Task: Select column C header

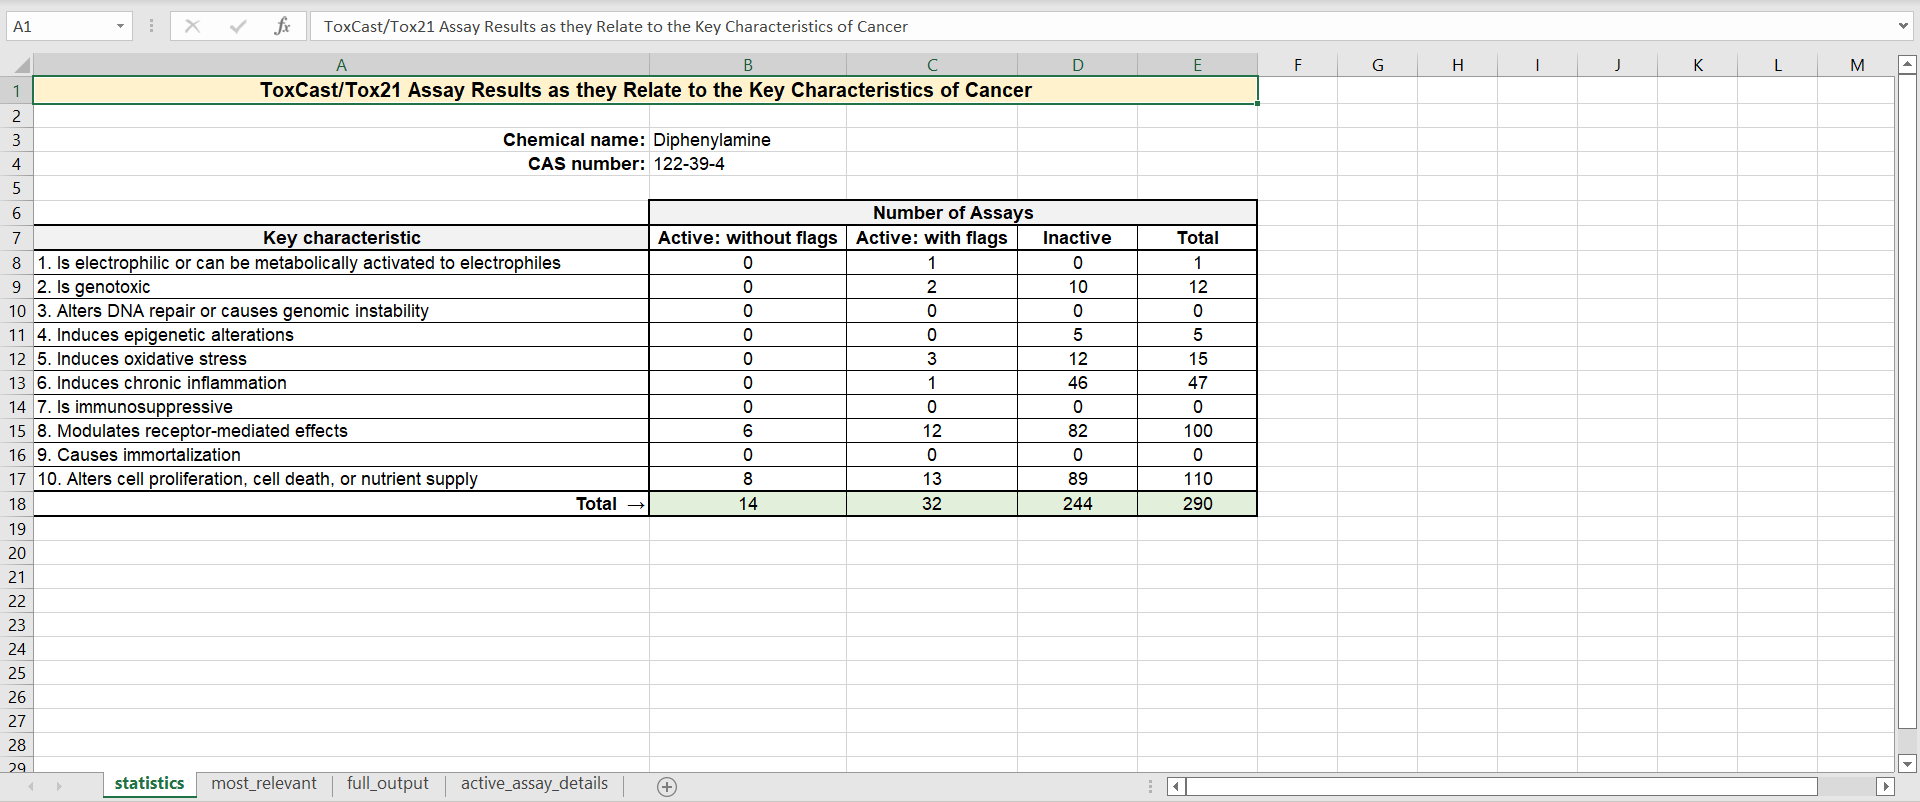Action: point(932,65)
